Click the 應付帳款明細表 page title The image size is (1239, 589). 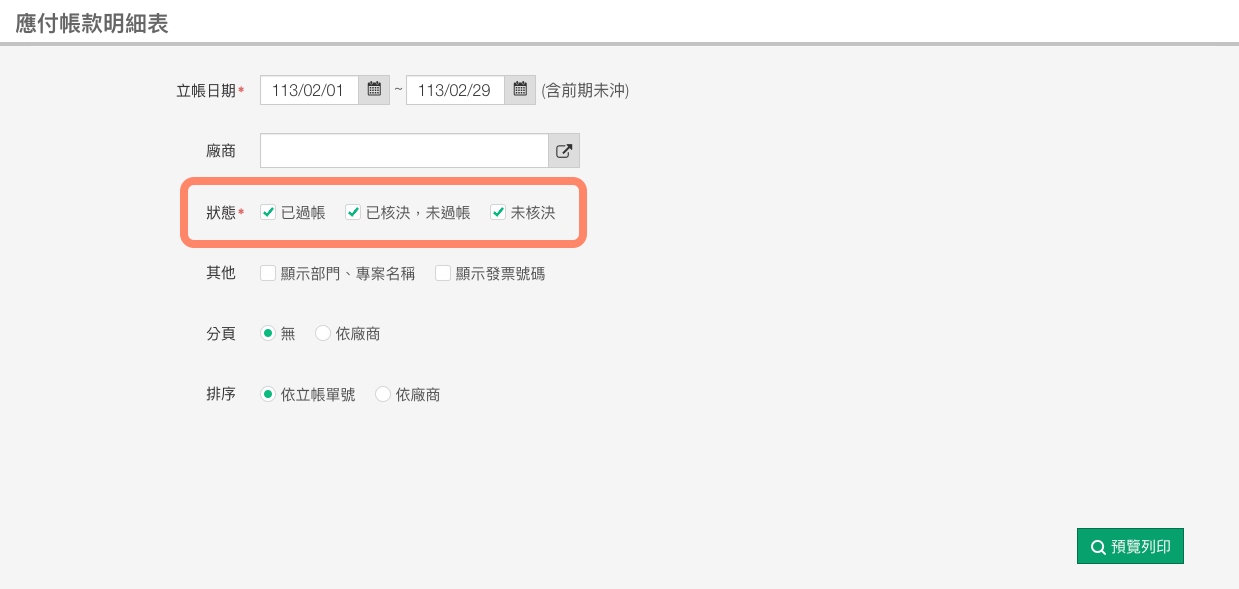(x=92, y=24)
